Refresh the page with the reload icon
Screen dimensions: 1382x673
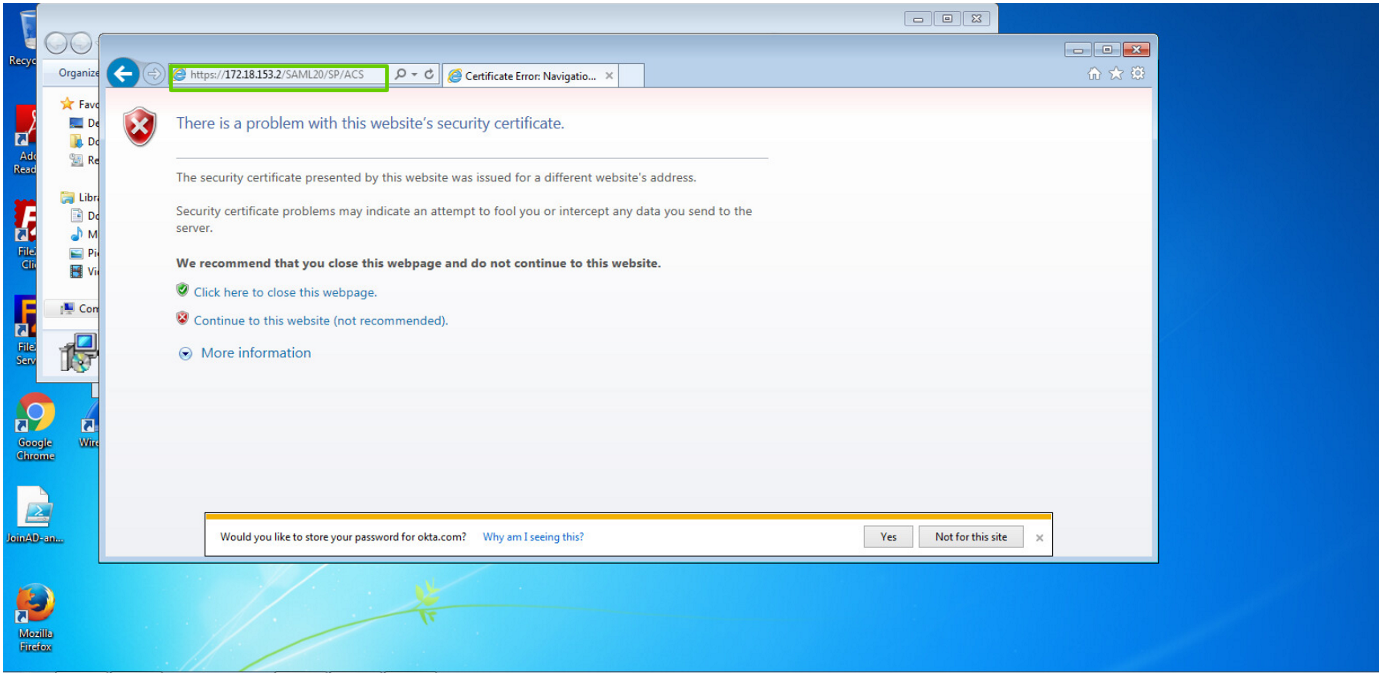(429, 75)
